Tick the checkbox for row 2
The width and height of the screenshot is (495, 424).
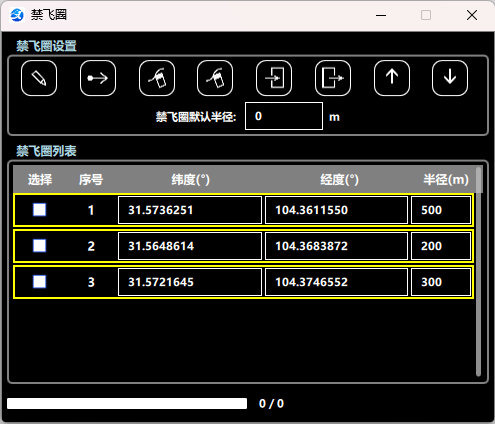coord(40,246)
